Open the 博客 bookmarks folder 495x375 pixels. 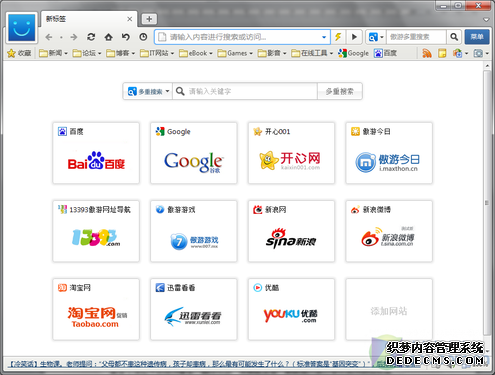(120, 53)
